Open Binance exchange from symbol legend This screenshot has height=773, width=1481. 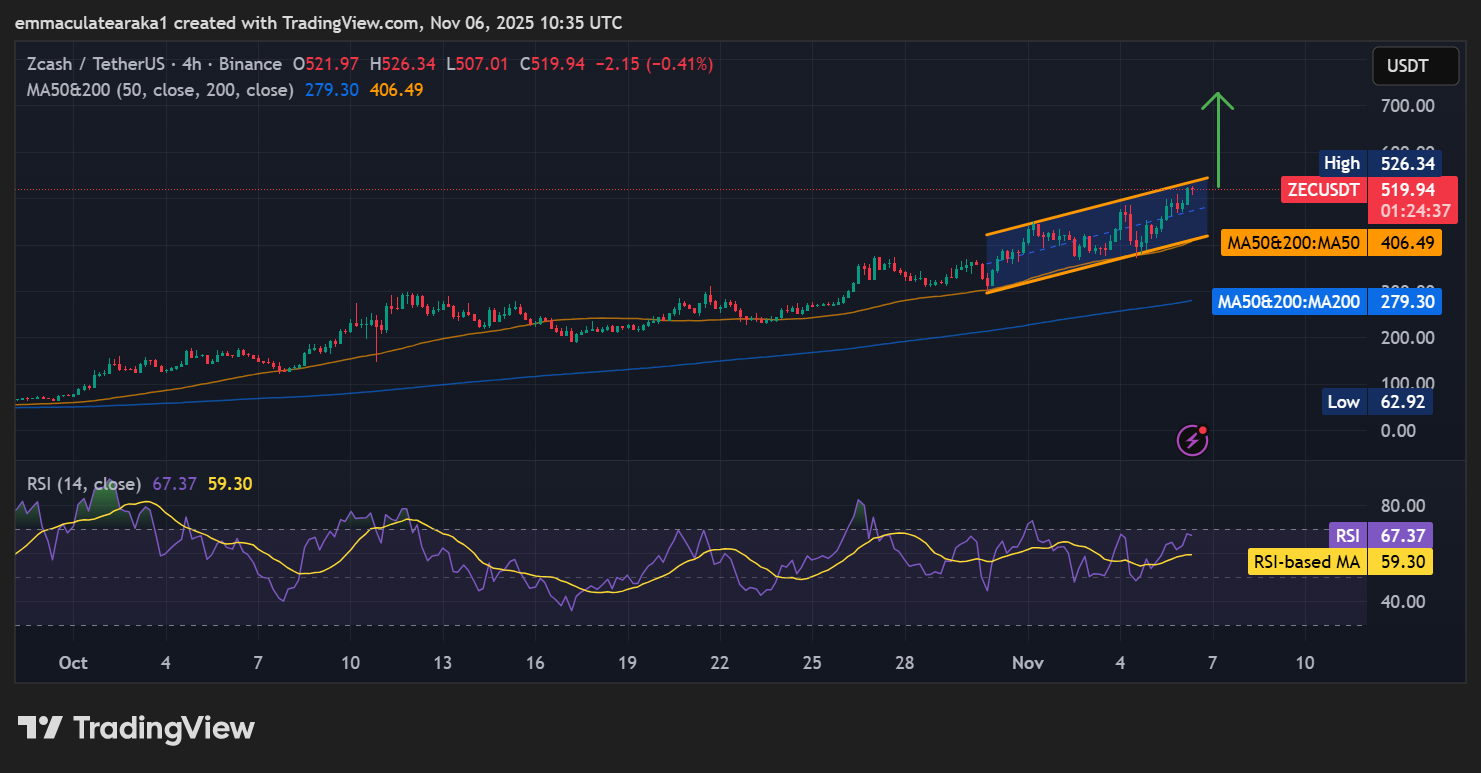pyautogui.click(x=251, y=63)
